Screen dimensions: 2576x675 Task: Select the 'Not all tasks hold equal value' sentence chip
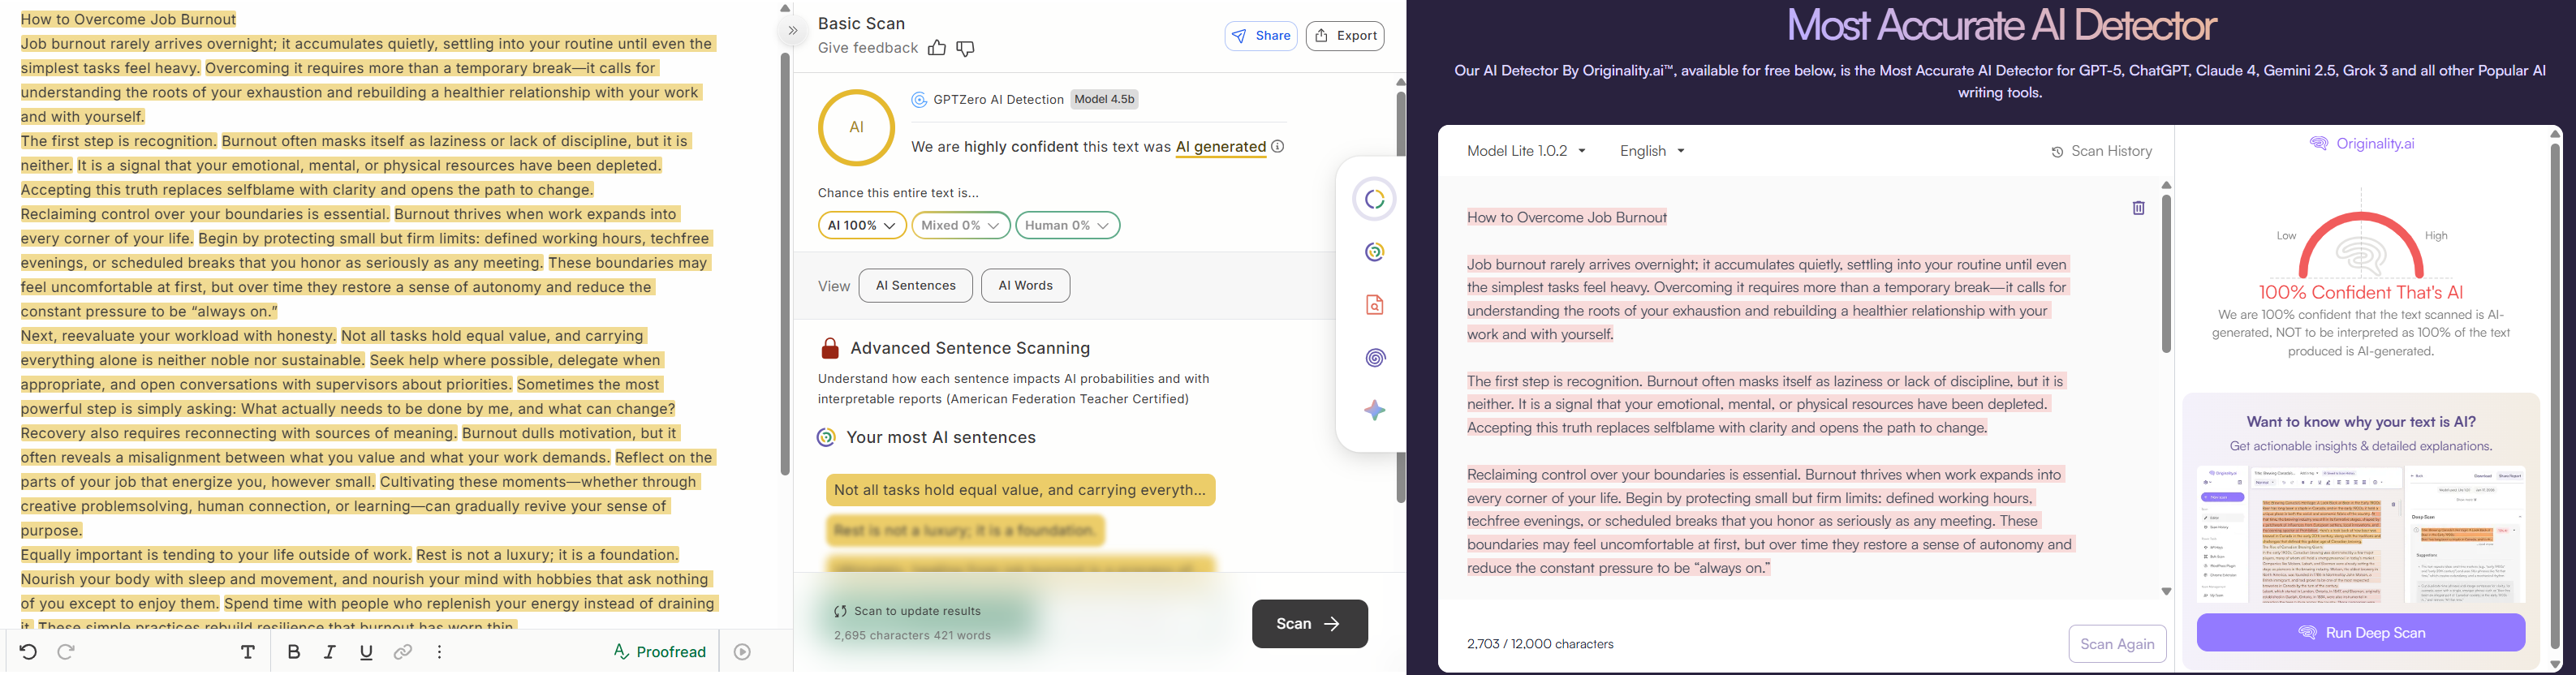[x=1021, y=490]
